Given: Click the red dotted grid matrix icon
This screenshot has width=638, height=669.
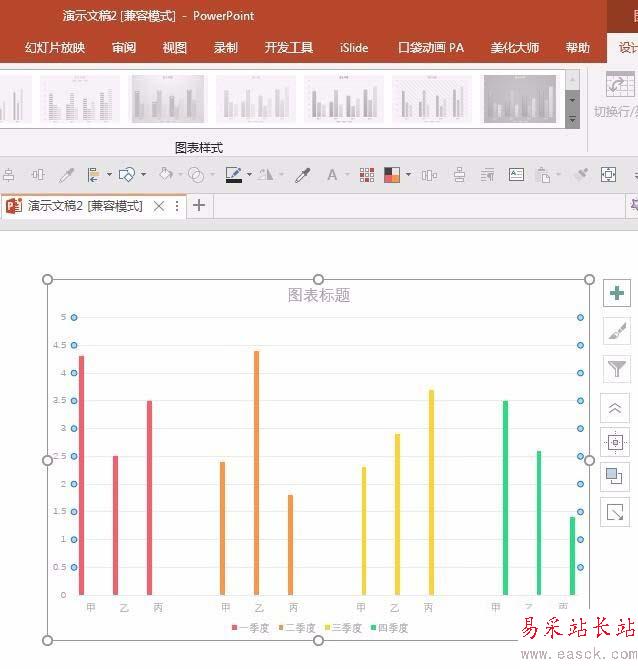Looking at the screenshot, I should (x=367, y=175).
